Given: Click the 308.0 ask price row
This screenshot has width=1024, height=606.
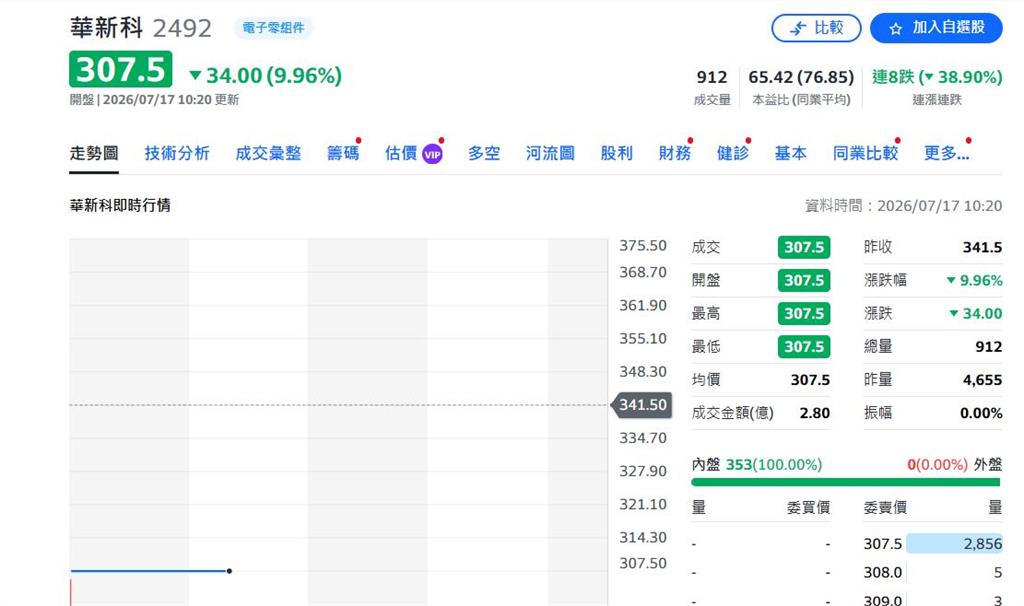Looking at the screenshot, I should pyautogui.click(x=883, y=573).
